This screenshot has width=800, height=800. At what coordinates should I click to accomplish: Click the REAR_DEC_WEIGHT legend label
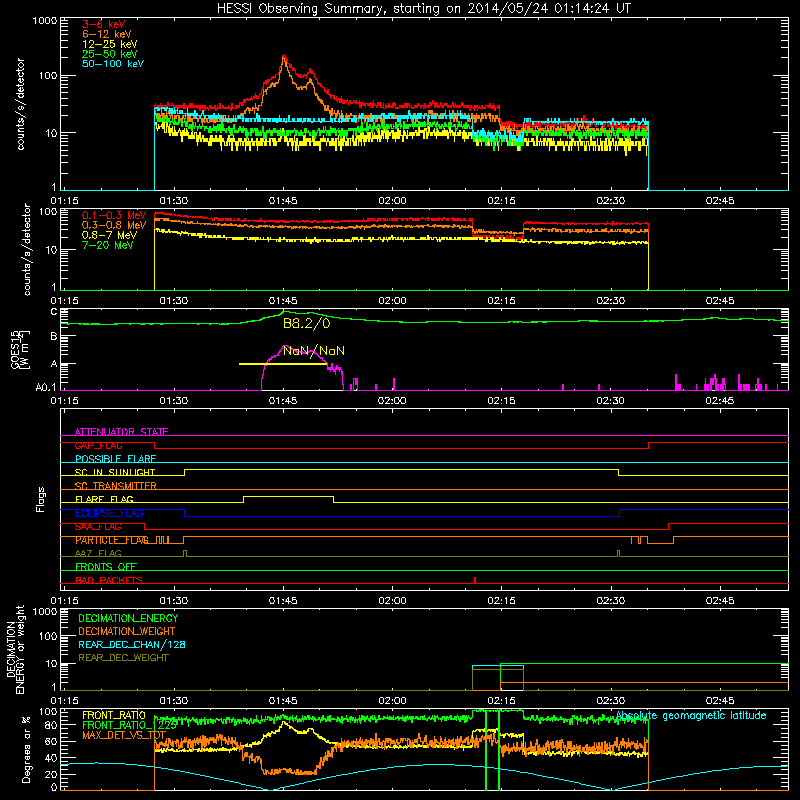click(x=123, y=658)
